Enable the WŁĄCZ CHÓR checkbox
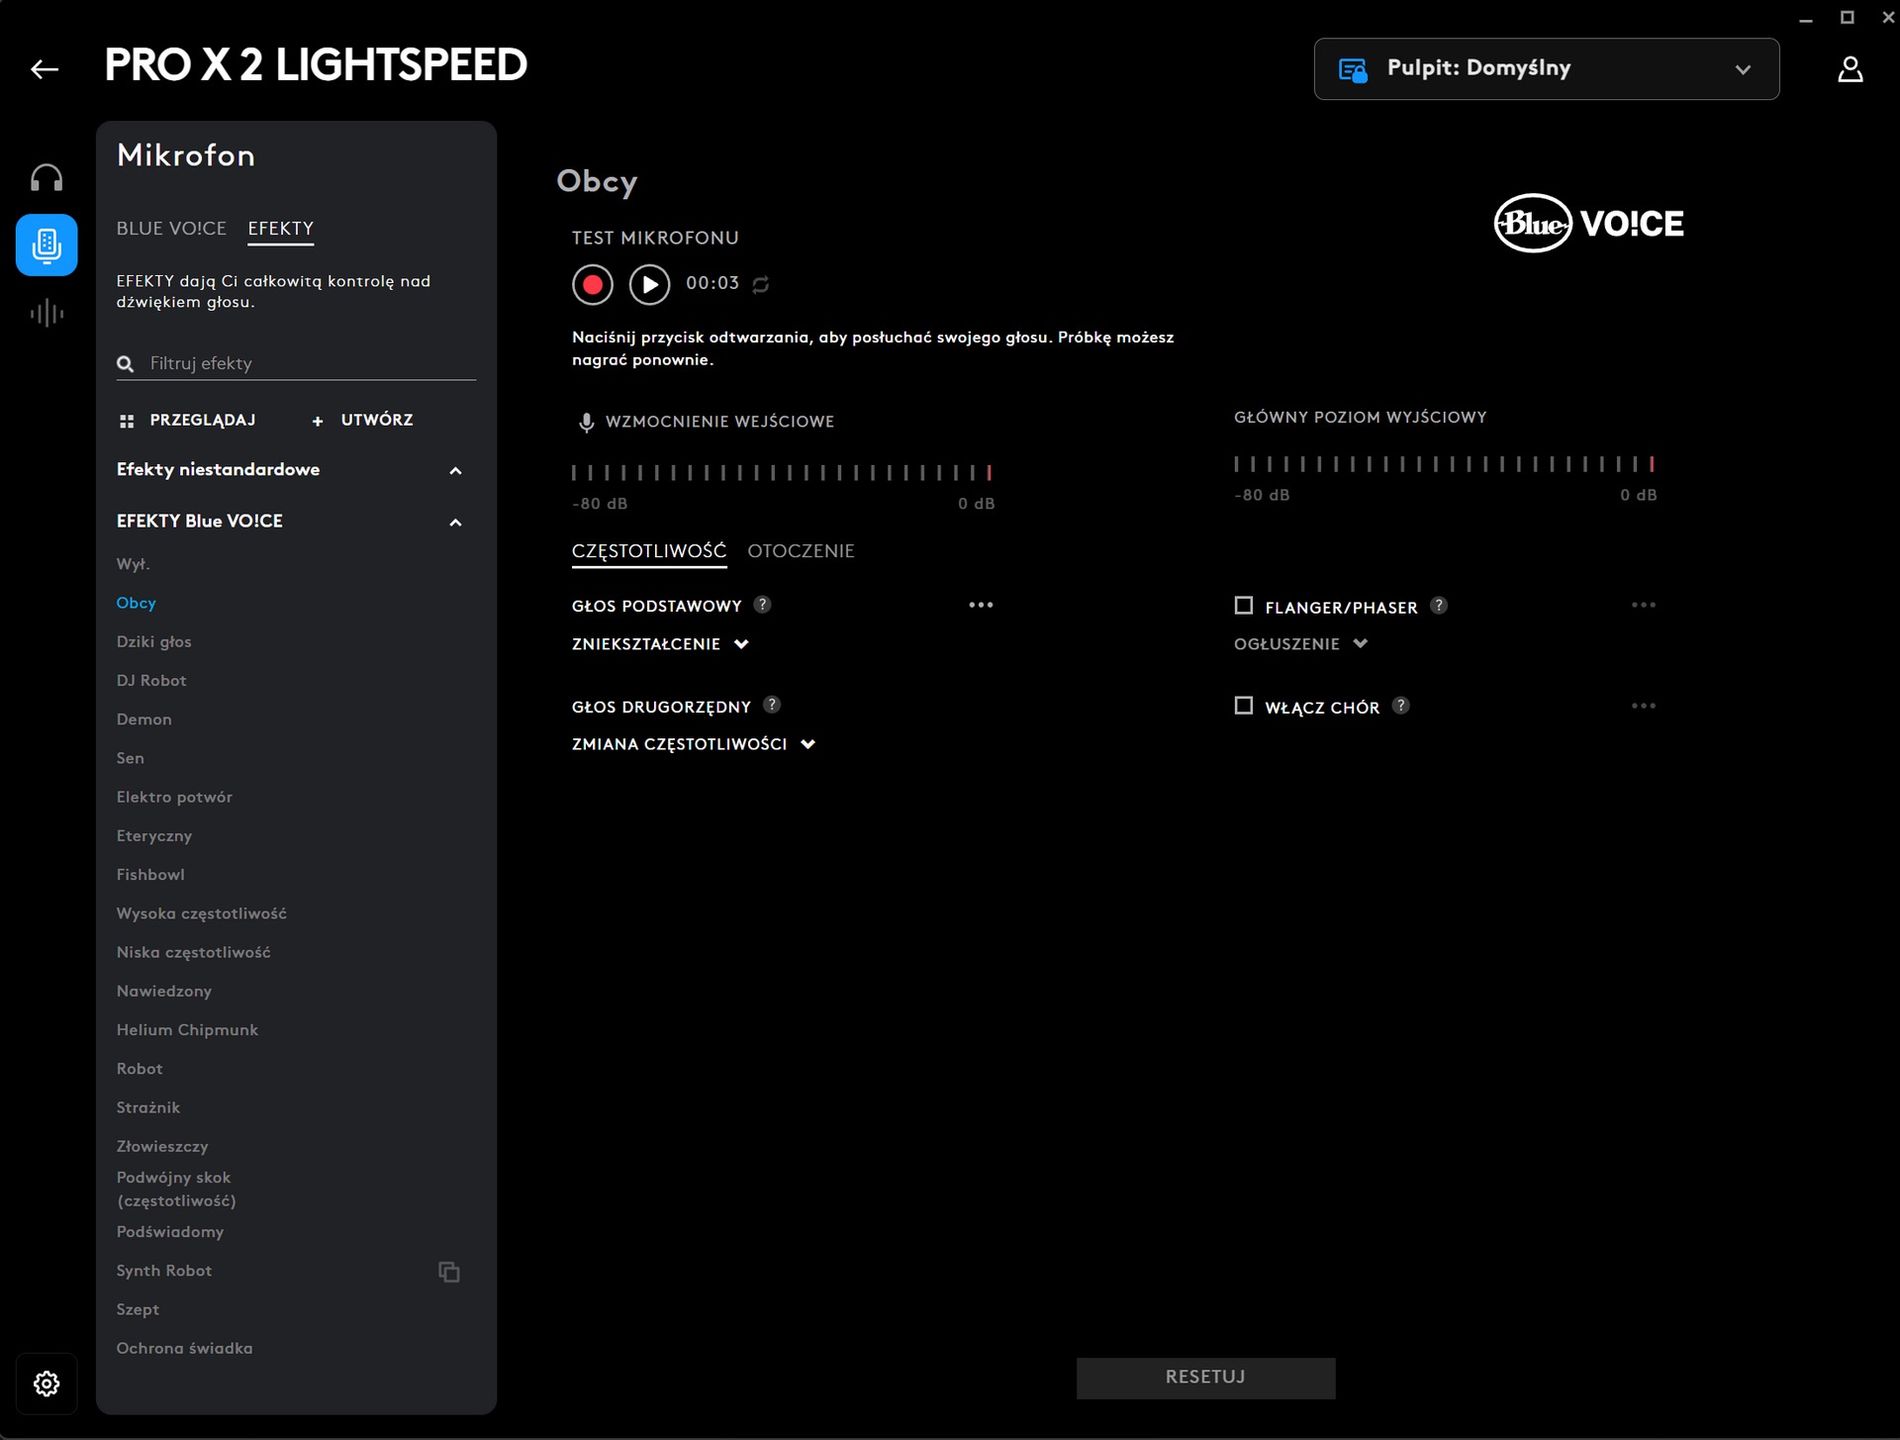The height and width of the screenshot is (1440, 1900). (1244, 706)
